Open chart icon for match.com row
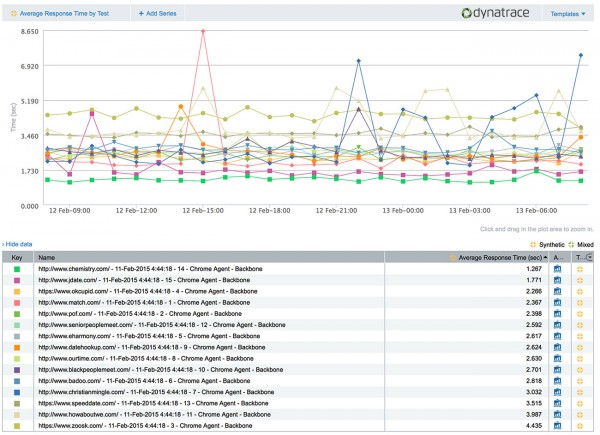The height and width of the screenshot is (435, 600). [x=558, y=303]
